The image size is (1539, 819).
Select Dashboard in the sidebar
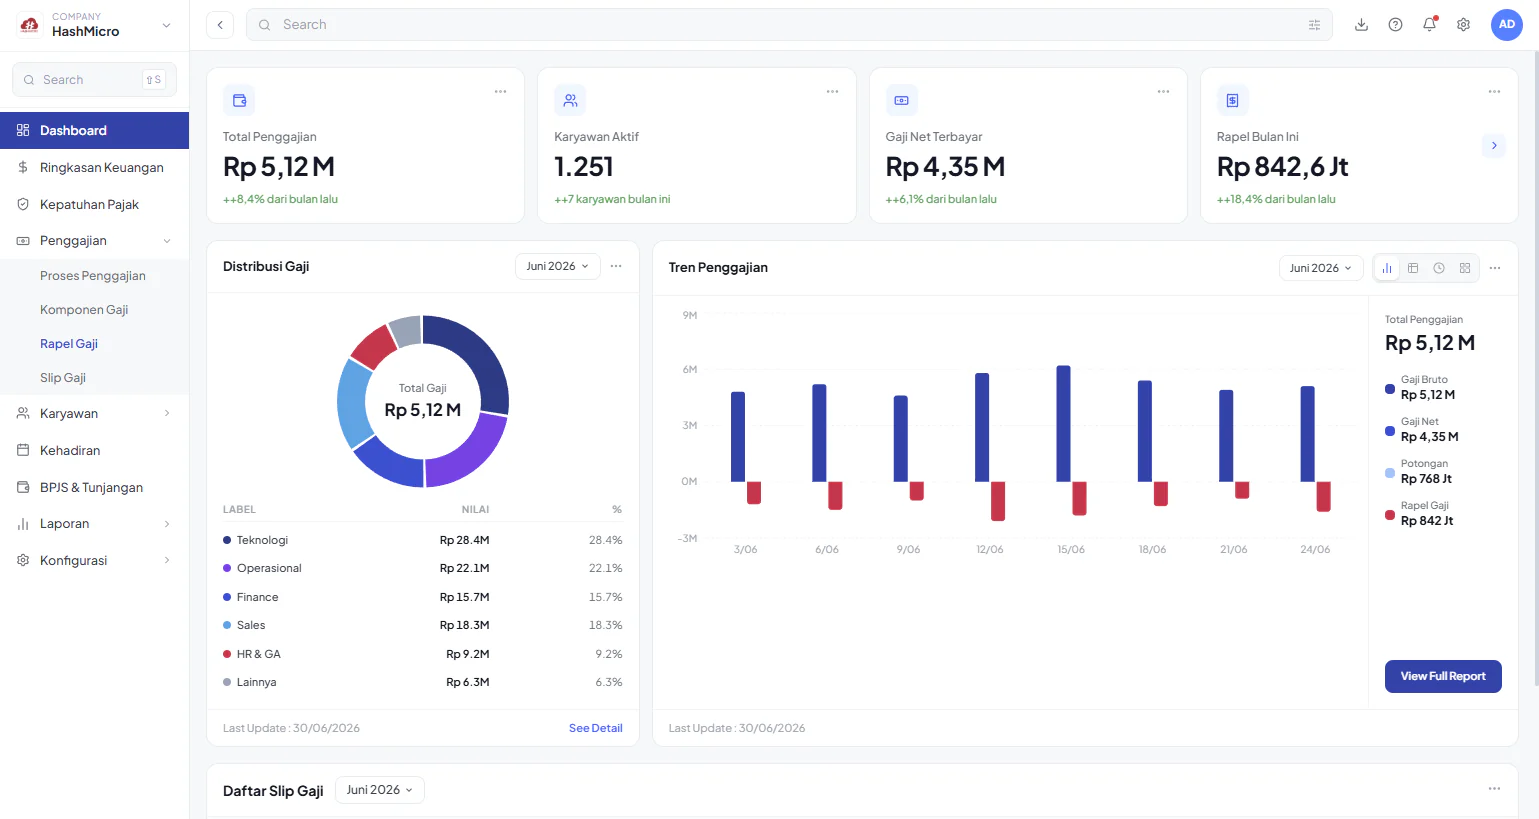(x=94, y=130)
